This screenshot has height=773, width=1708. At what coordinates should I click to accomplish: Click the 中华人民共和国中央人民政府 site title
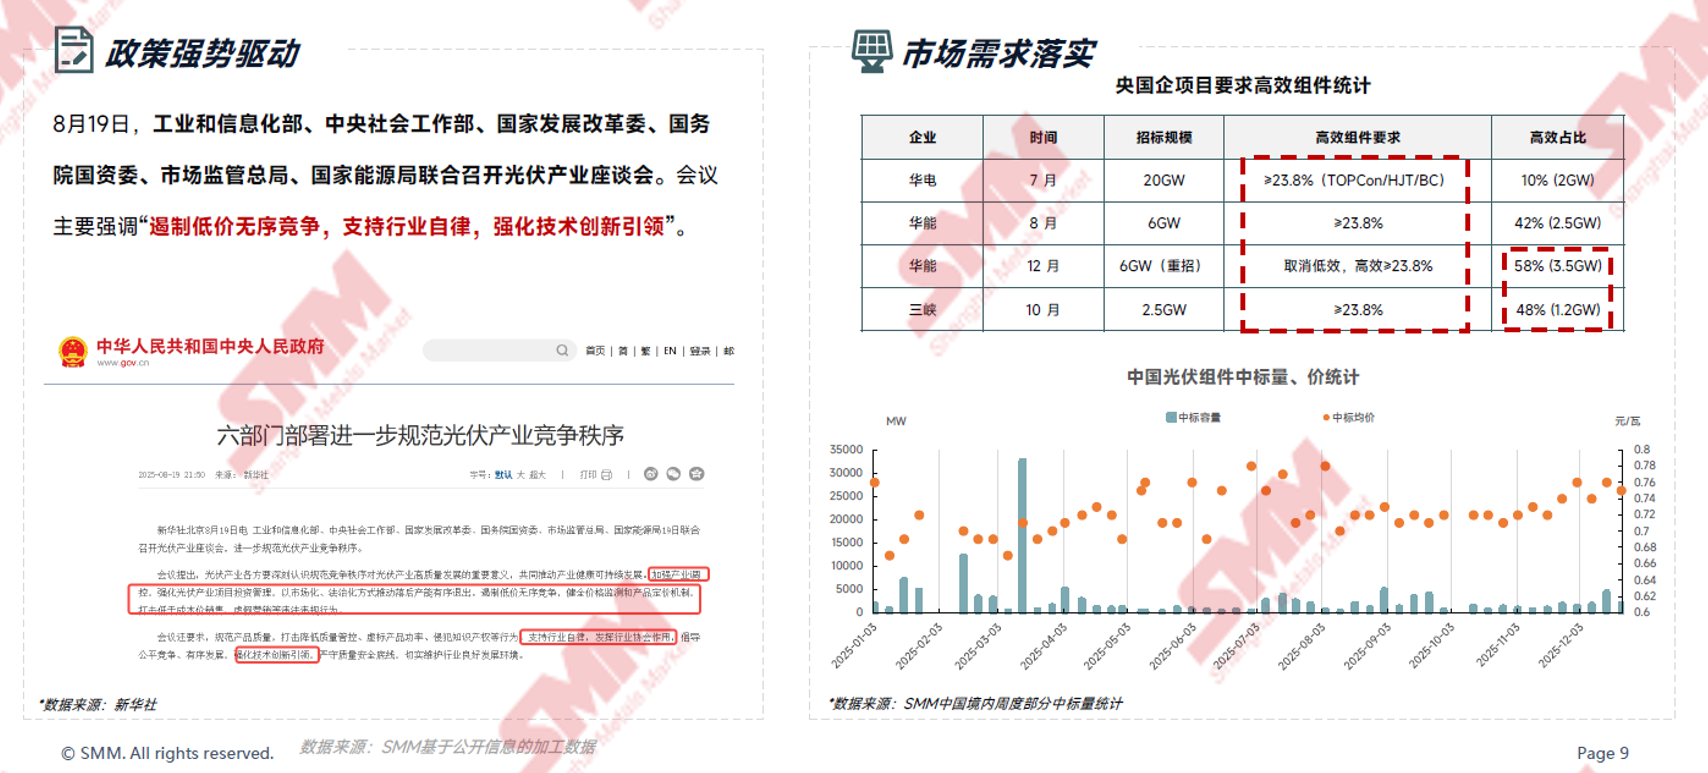[x=210, y=346]
